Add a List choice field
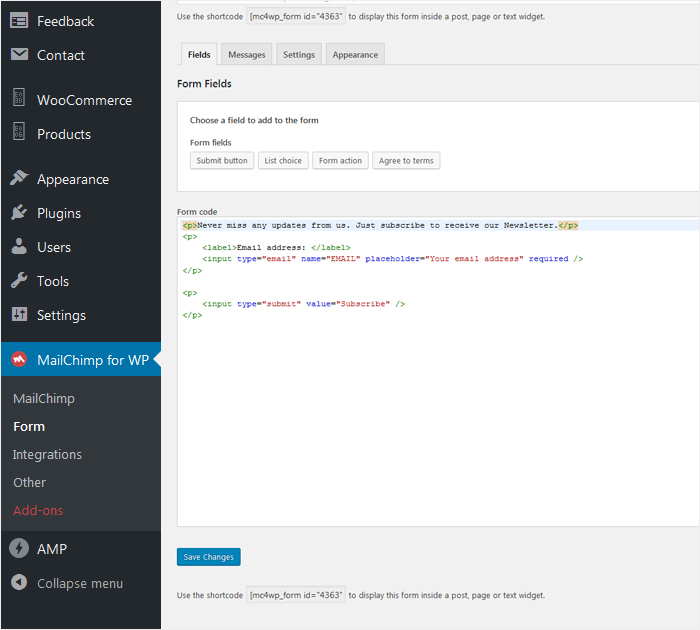This screenshot has width=700, height=630. (x=283, y=160)
